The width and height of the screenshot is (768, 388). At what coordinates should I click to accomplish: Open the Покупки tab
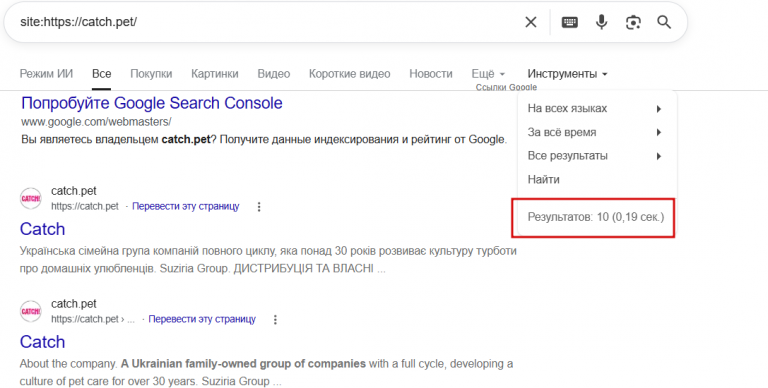(x=151, y=74)
